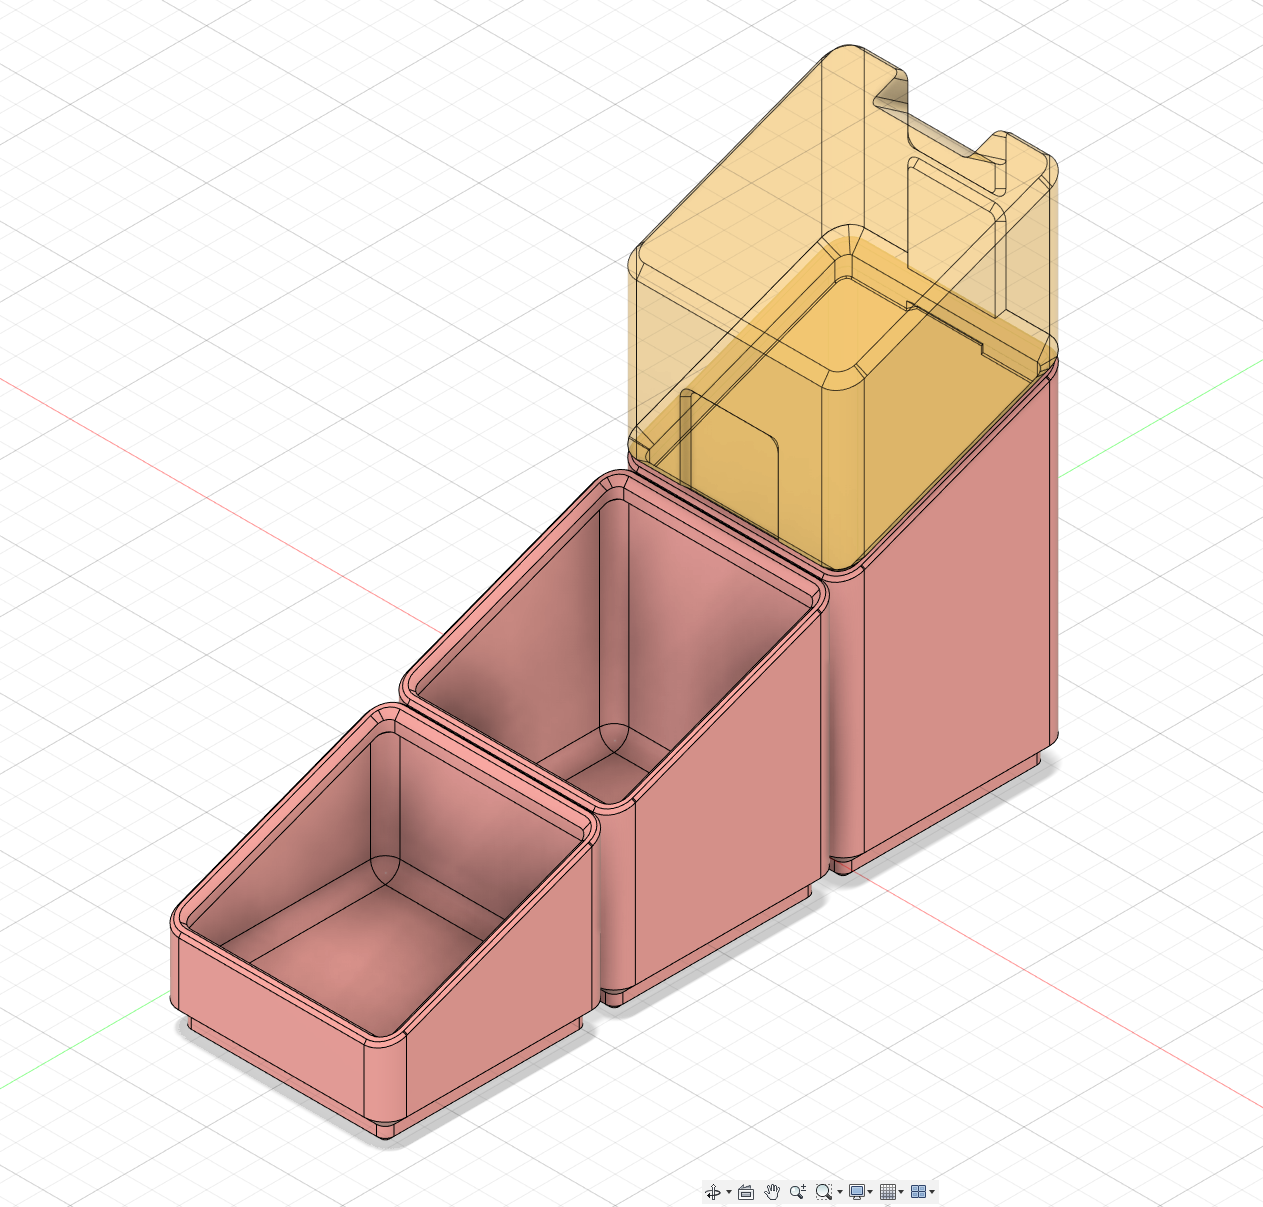Select the Orbit tool in the navigation bar
Image resolution: width=1263 pixels, height=1207 pixels.
(x=713, y=1192)
